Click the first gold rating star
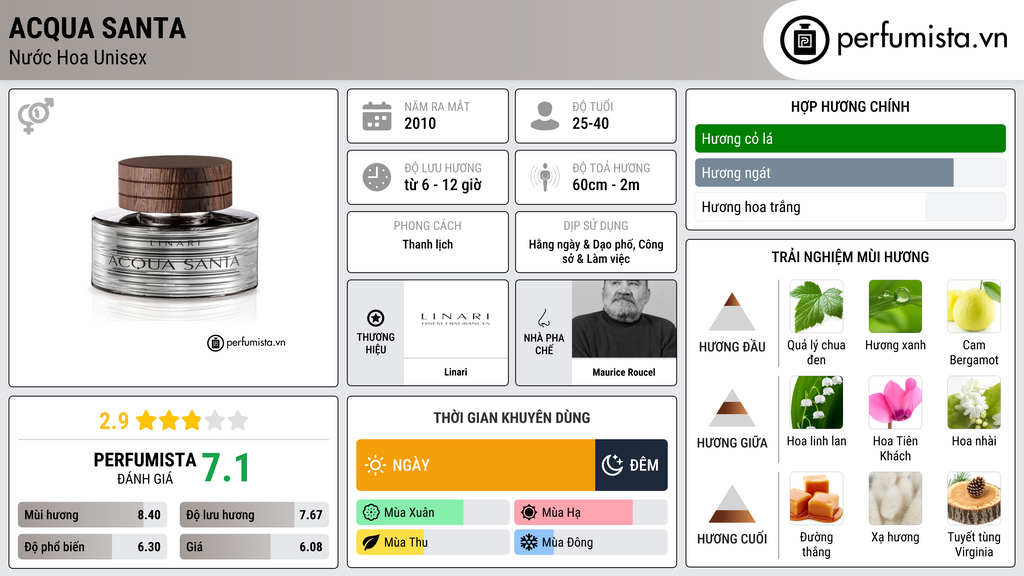The height and width of the screenshot is (576, 1024). [146, 420]
